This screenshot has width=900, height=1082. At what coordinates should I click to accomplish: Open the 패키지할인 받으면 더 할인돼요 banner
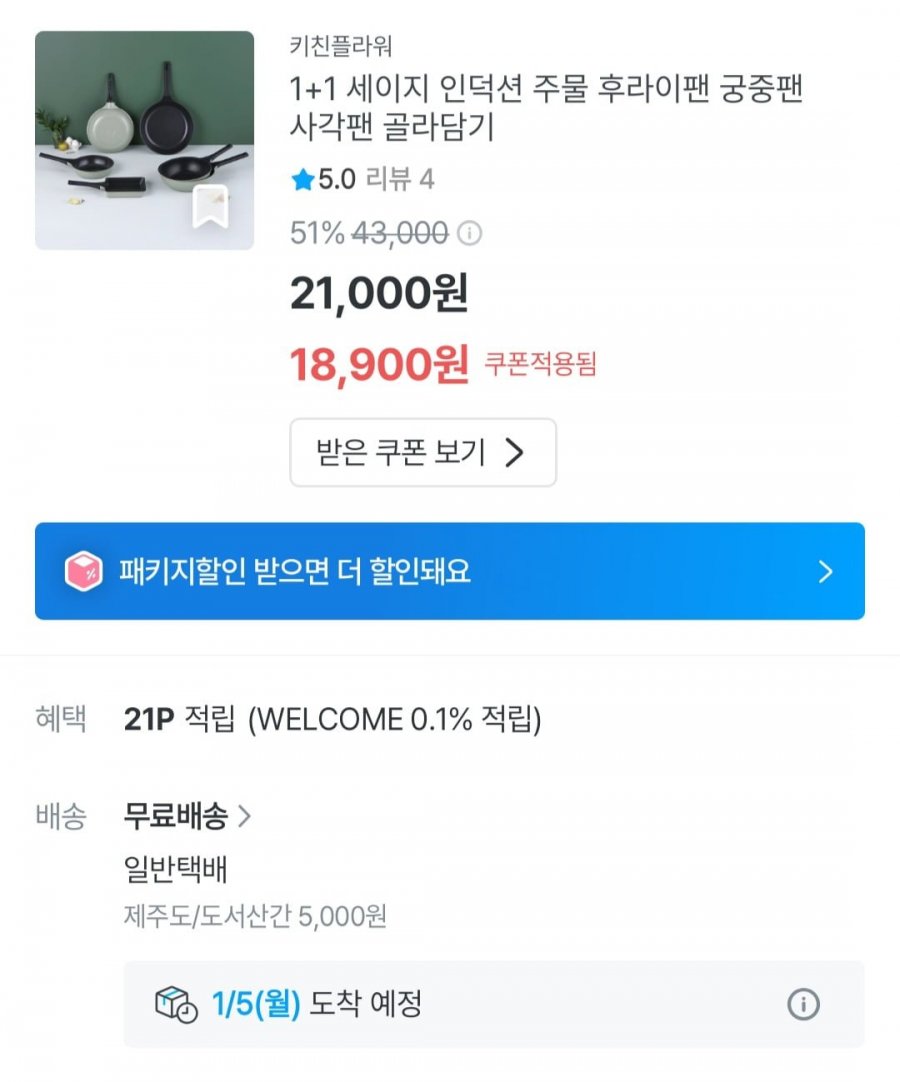(449, 572)
